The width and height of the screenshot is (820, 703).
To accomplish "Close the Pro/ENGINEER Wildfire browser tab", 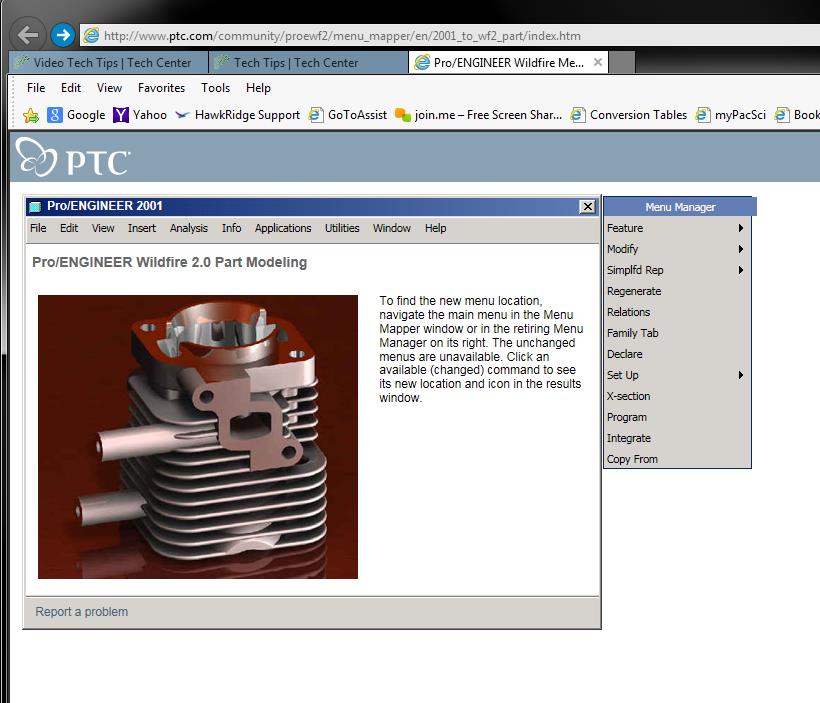I will [x=598, y=62].
